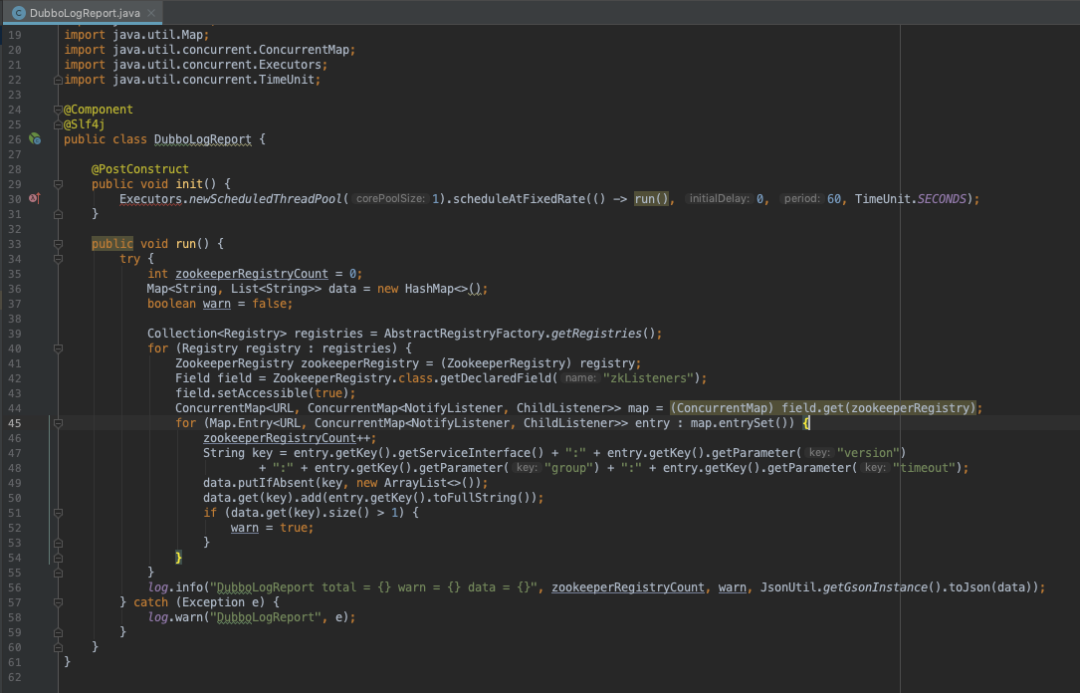Click the warn variable on line 37
The image size is (1080, 693).
(216, 304)
